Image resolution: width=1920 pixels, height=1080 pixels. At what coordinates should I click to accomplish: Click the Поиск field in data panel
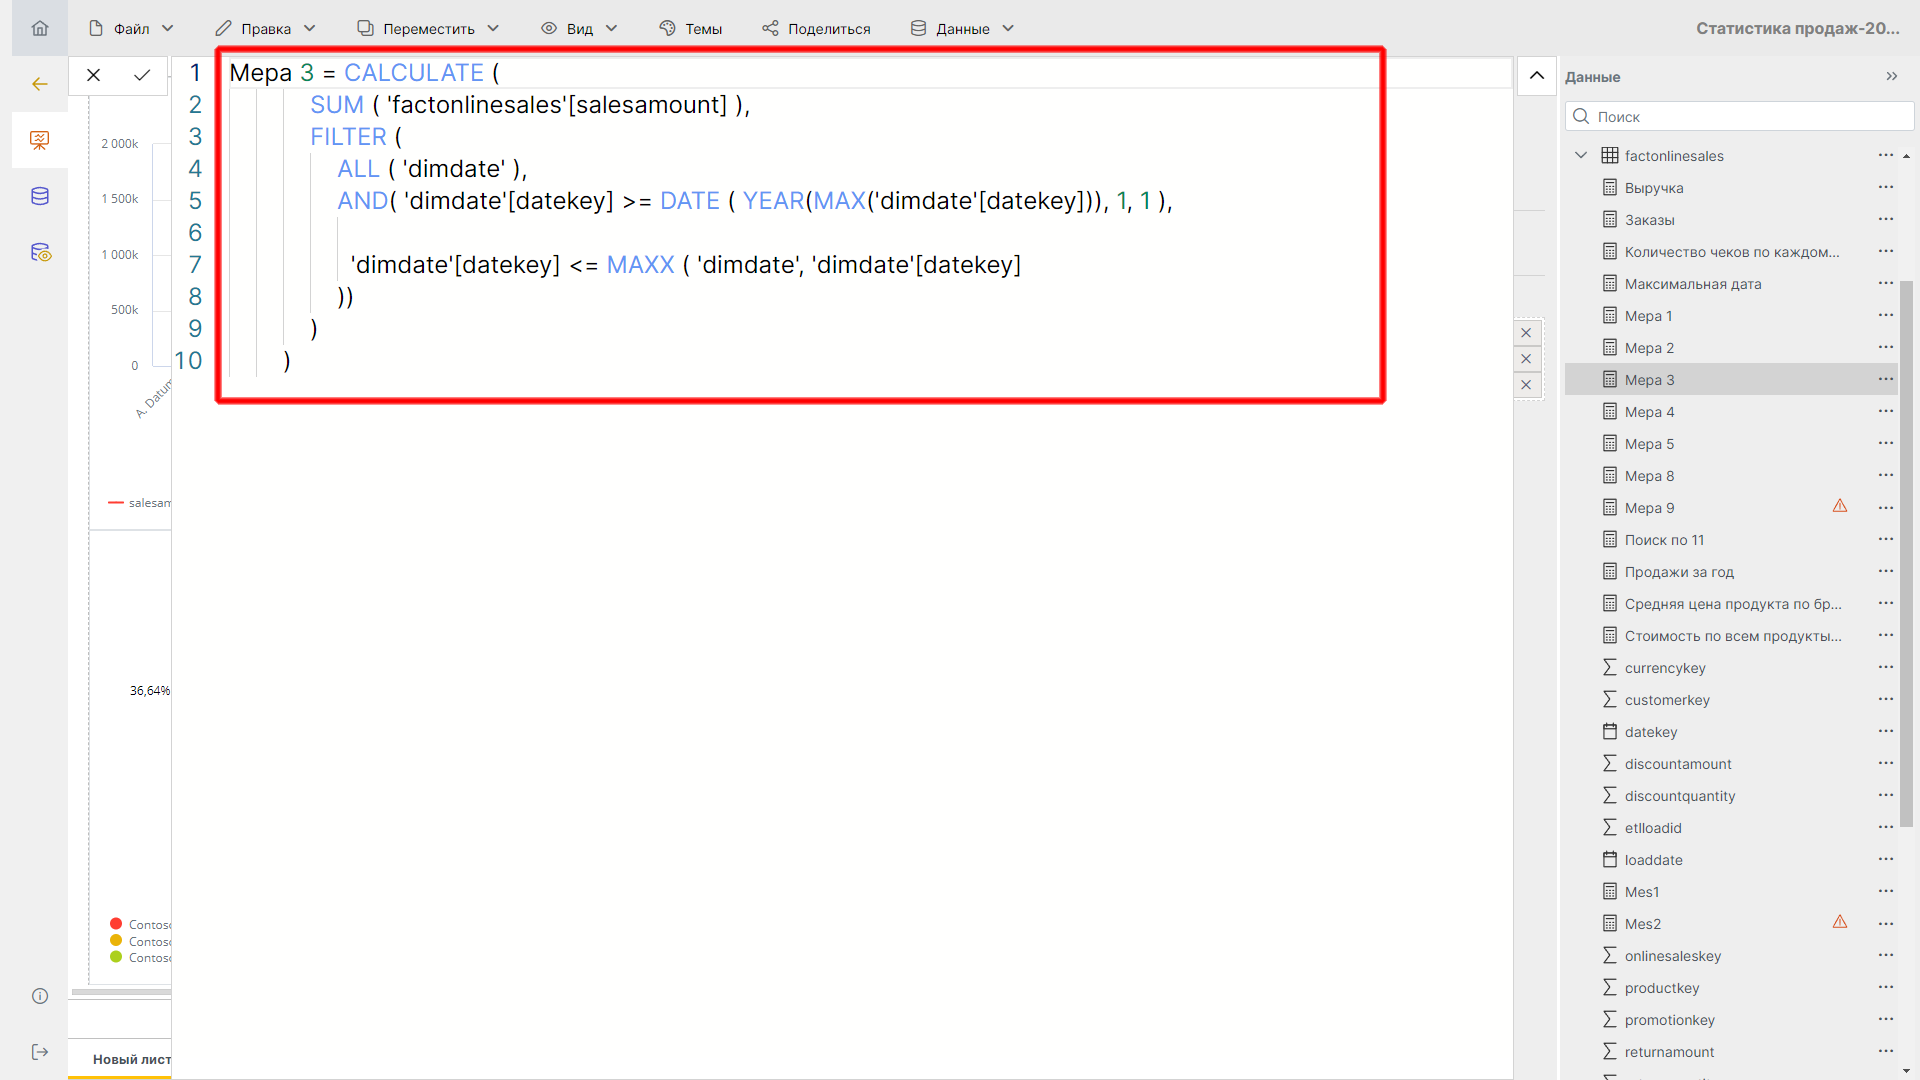[1740, 117]
